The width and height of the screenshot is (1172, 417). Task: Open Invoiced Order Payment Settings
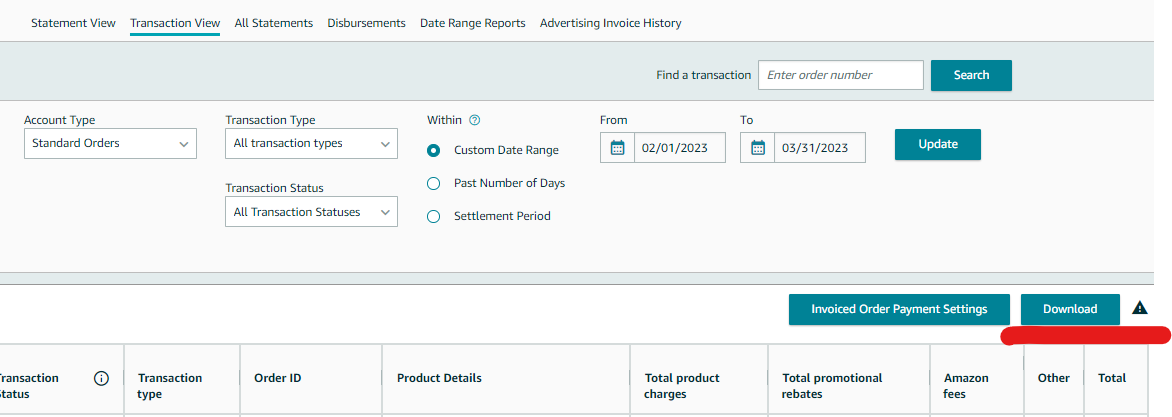coord(899,309)
